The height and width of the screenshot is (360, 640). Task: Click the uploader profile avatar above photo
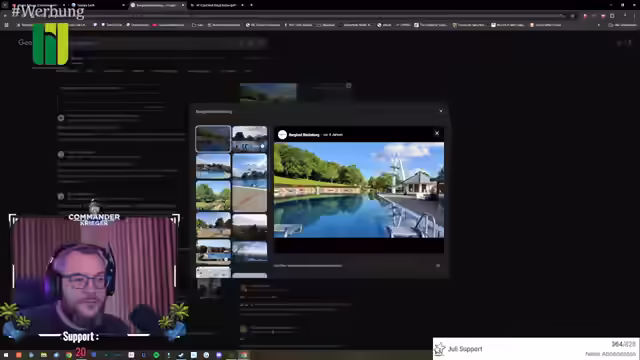(282, 135)
